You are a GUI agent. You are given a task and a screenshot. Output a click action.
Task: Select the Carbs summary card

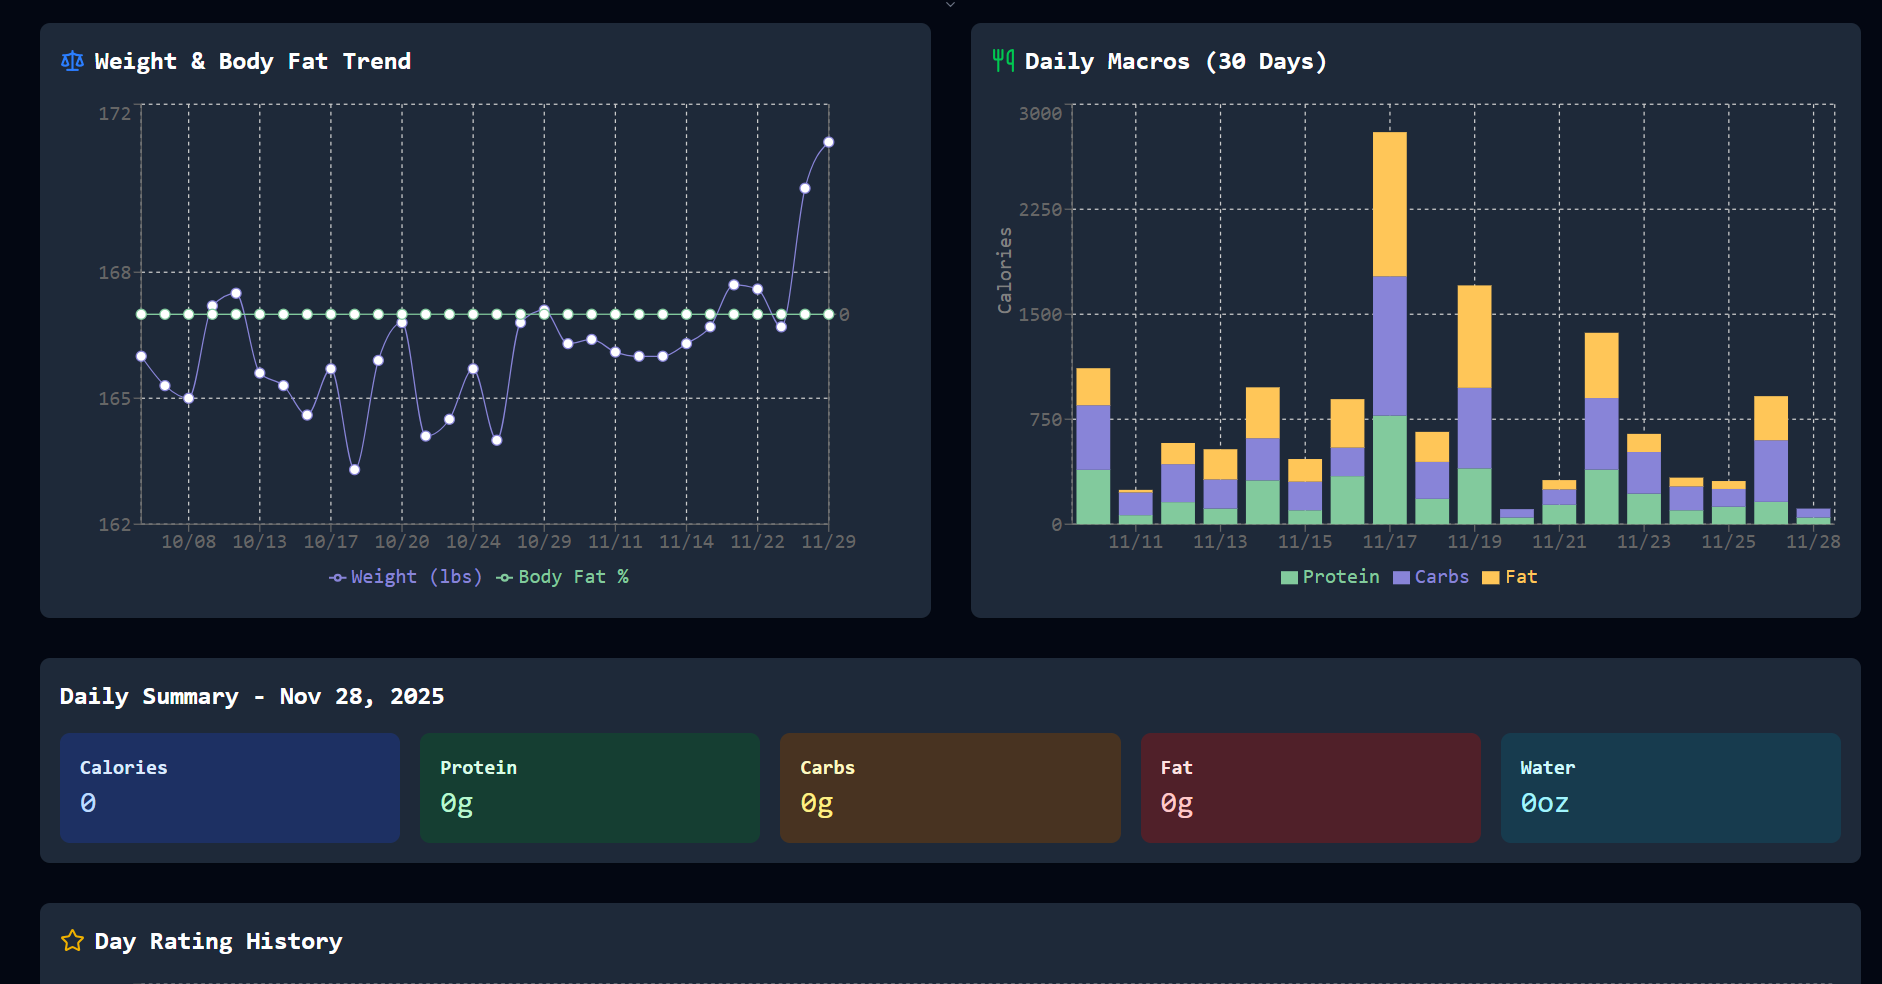[950, 788]
